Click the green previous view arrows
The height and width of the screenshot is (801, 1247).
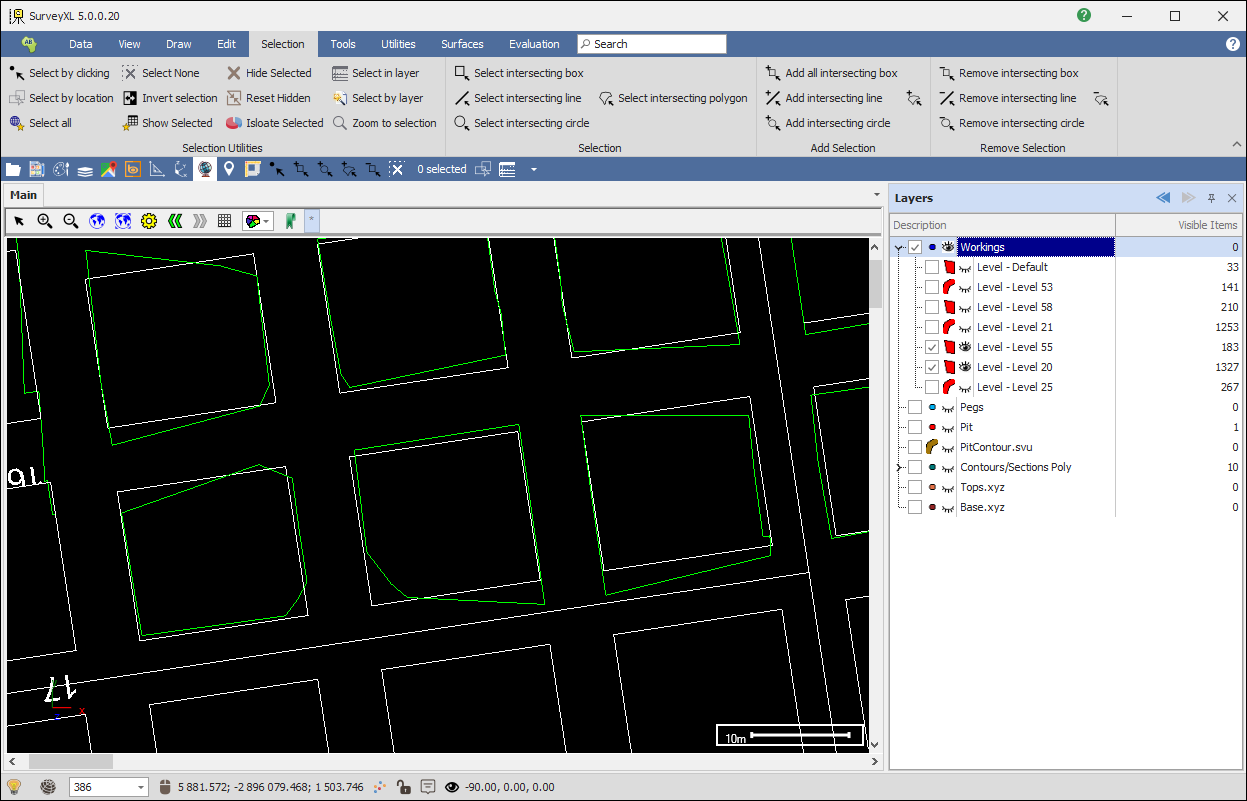coord(175,221)
